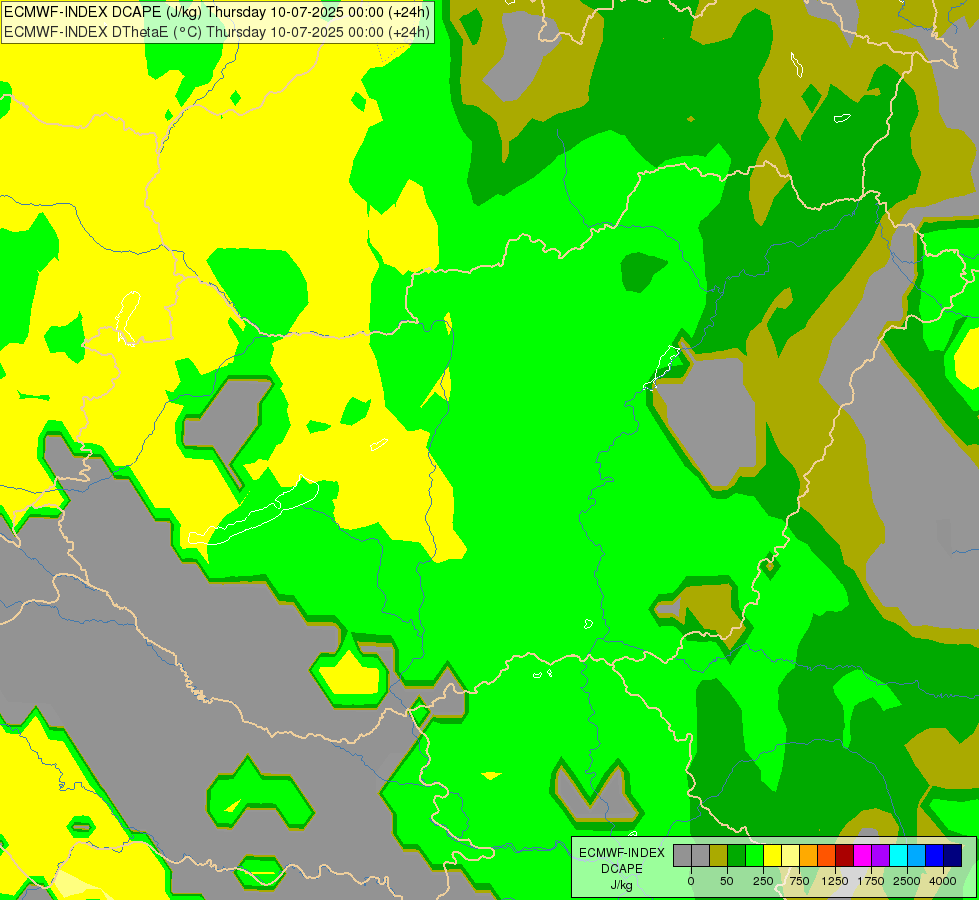Click the pure blue legend swatch
Screen dimensions: 979x900
pos(935,856)
